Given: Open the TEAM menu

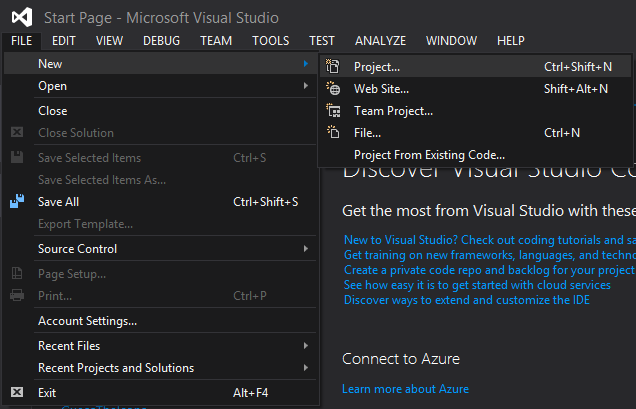Looking at the screenshot, I should 216,41.
